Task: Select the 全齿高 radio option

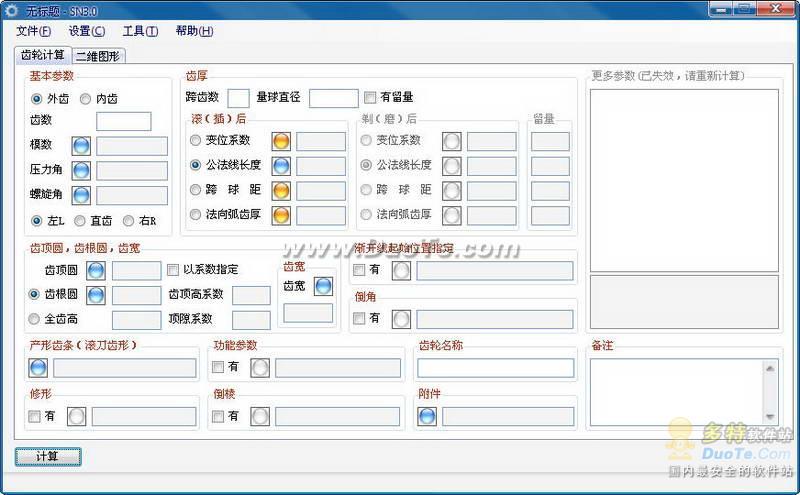Action: (x=36, y=320)
